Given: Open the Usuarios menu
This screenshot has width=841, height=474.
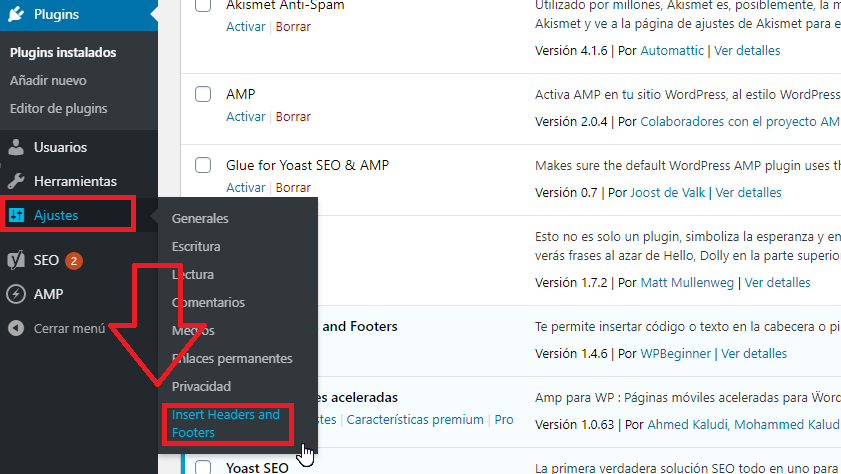Looking at the screenshot, I should click(61, 147).
